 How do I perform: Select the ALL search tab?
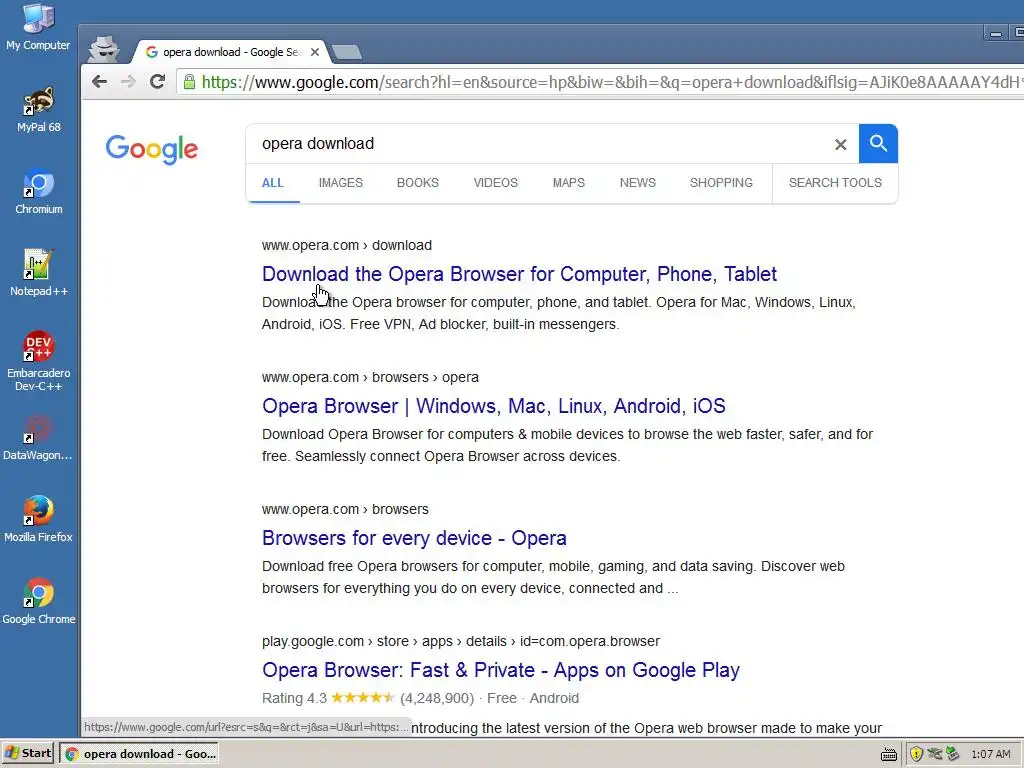[x=272, y=183]
